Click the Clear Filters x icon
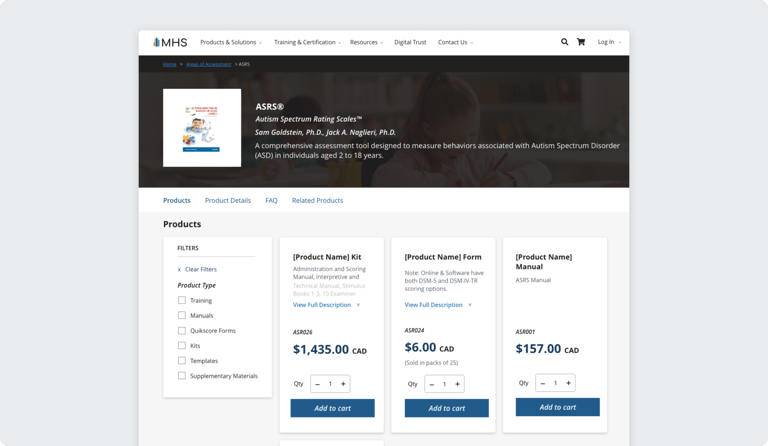Viewport: 768px width, 446px height. 179,270
